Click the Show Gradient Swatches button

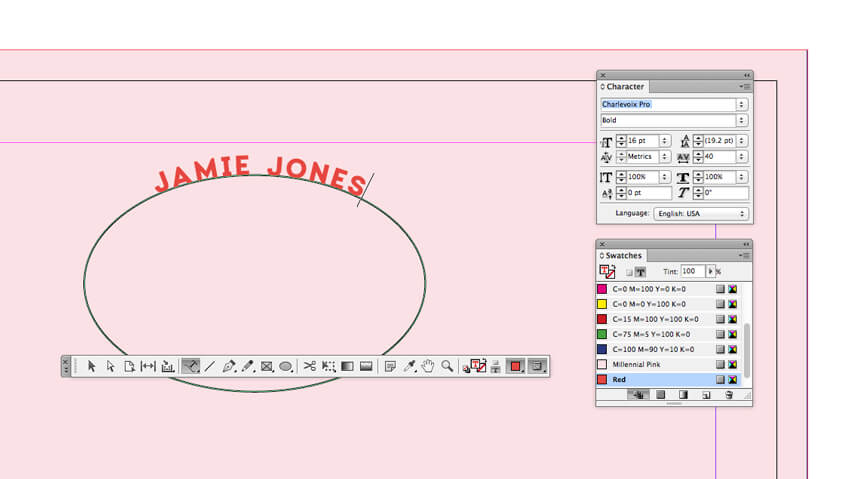click(x=683, y=395)
